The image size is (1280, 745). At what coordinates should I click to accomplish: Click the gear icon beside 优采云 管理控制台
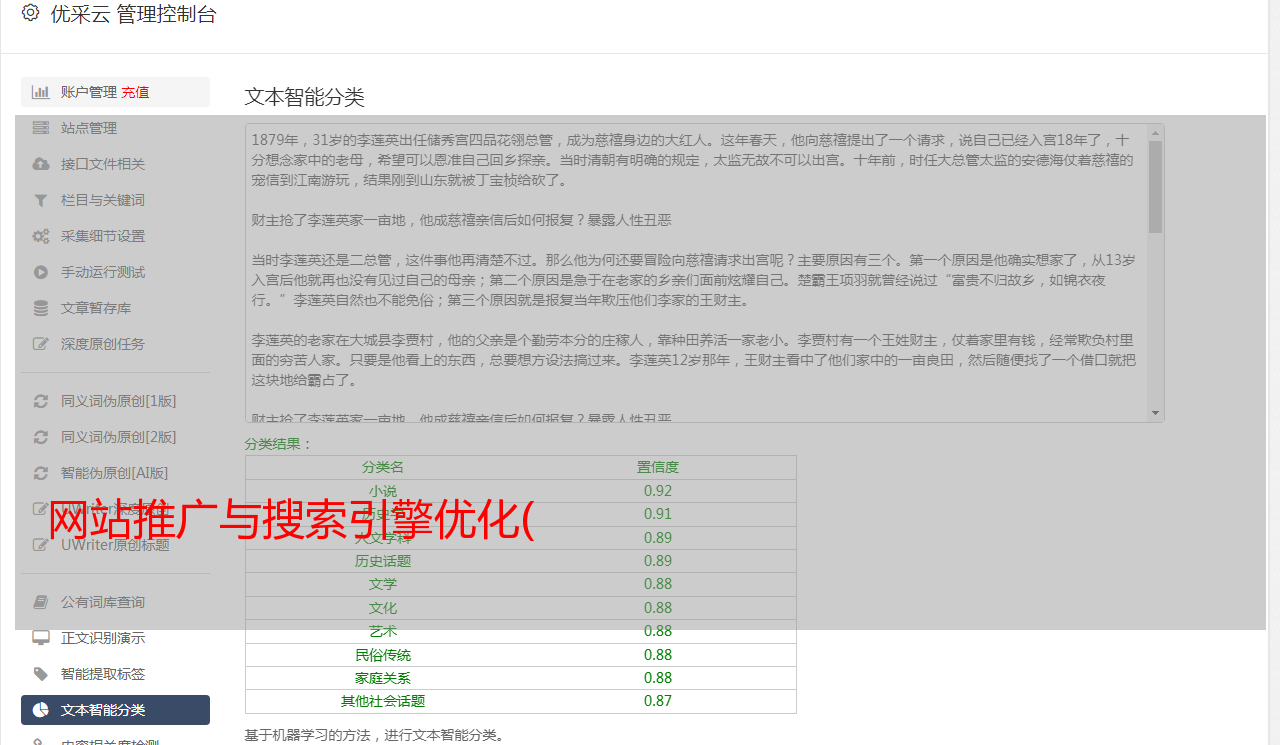(30, 14)
